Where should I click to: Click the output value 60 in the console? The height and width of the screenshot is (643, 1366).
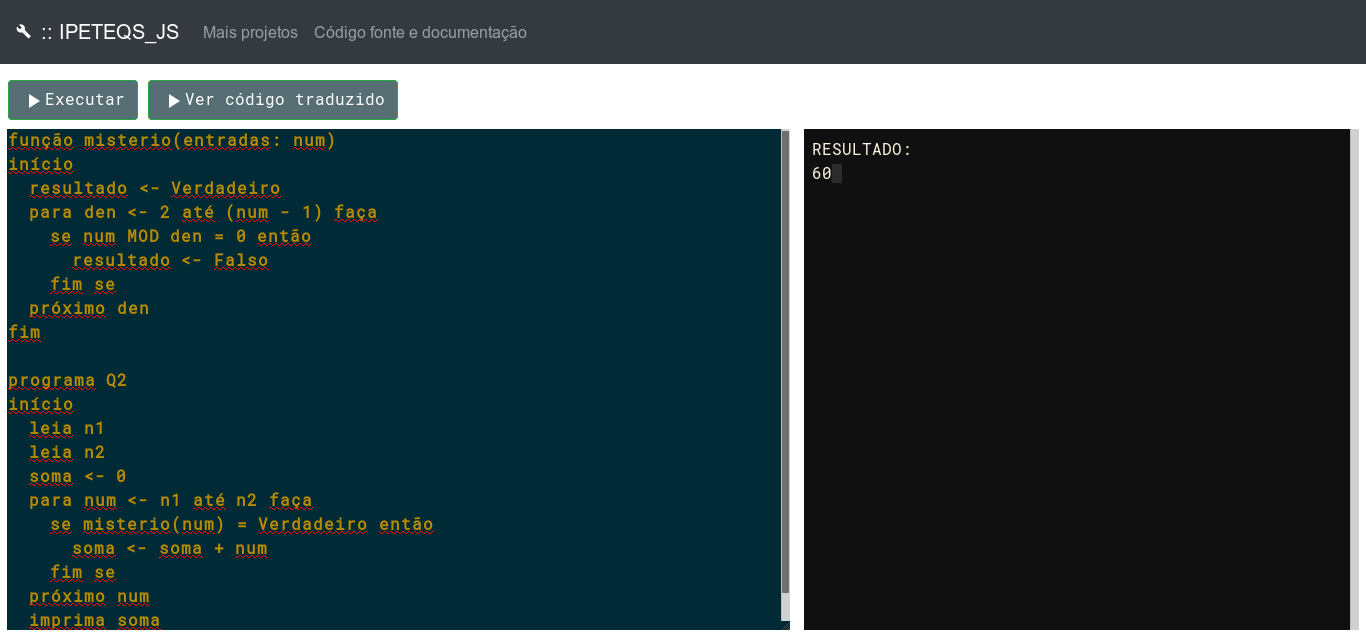822,174
